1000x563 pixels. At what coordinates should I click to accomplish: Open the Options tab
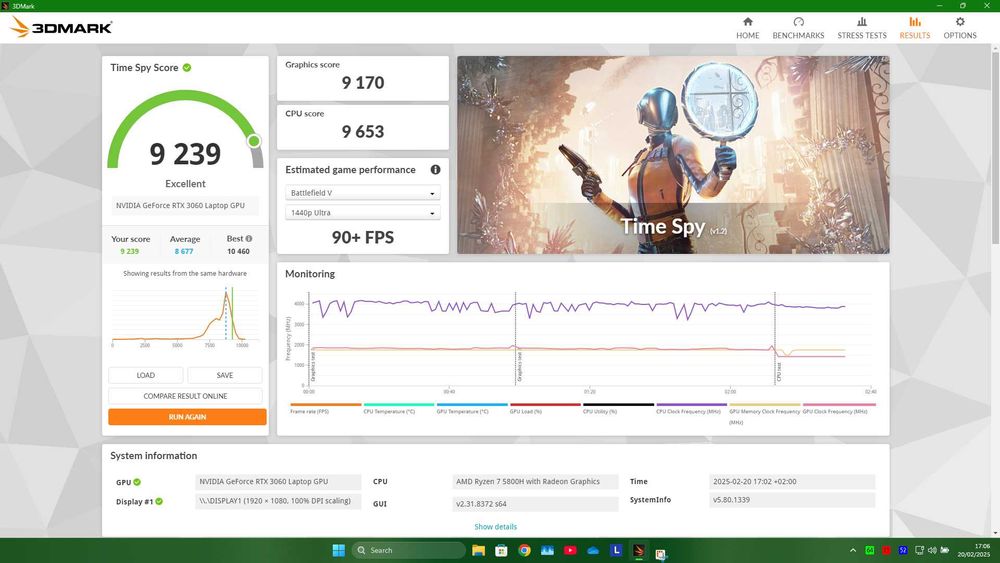pyautogui.click(x=960, y=28)
